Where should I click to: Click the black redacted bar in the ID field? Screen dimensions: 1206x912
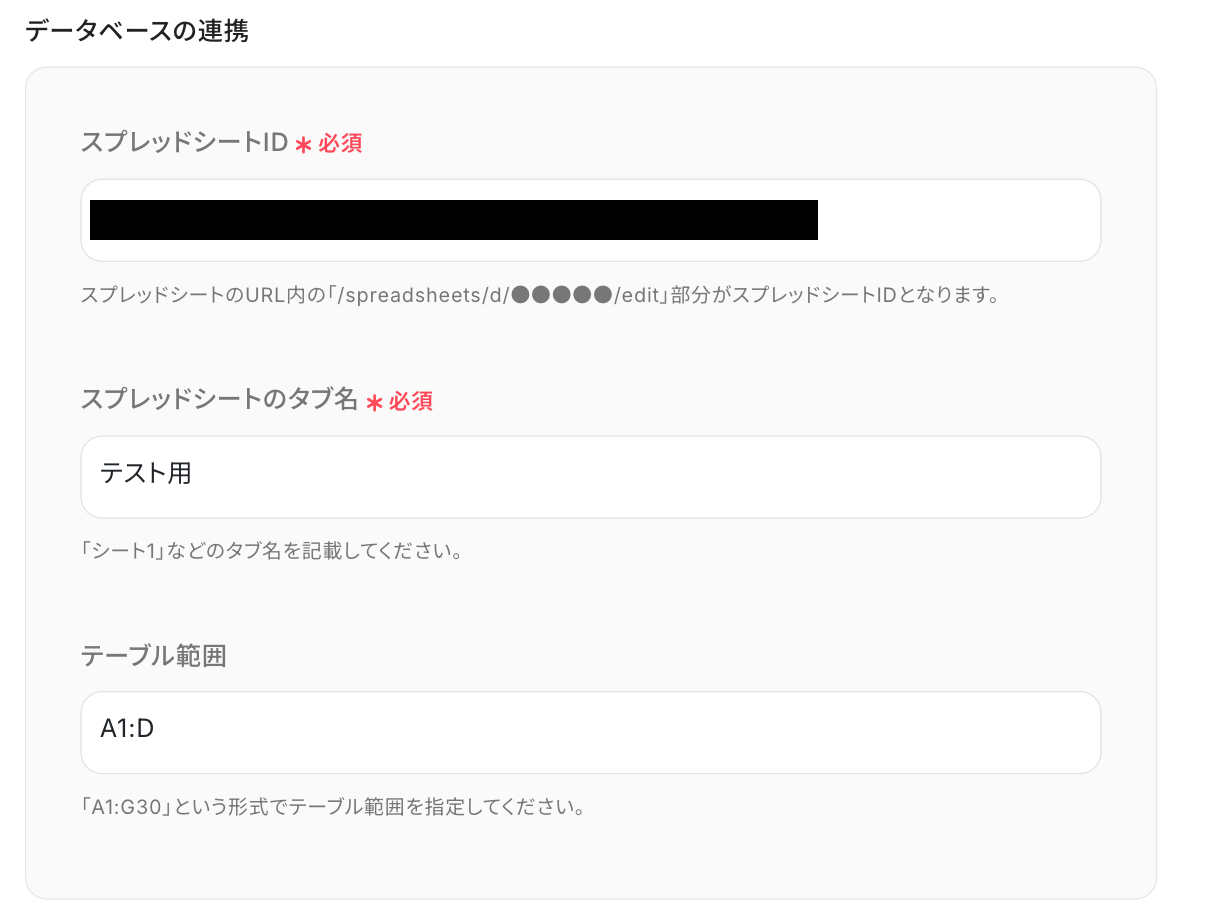click(454, 220)
